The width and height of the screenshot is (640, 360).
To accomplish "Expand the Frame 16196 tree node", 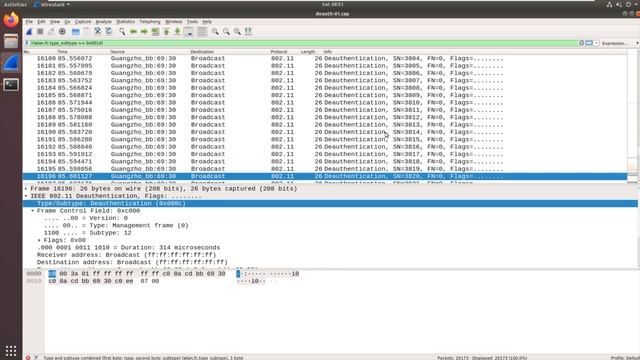I will [x=26, y=189].
